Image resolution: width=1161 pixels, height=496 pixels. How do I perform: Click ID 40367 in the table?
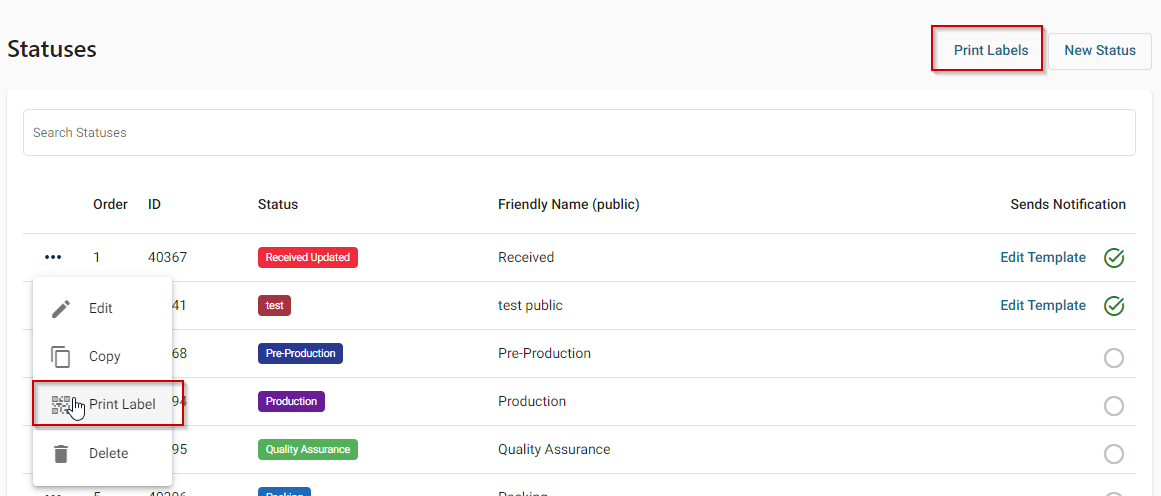167,258
